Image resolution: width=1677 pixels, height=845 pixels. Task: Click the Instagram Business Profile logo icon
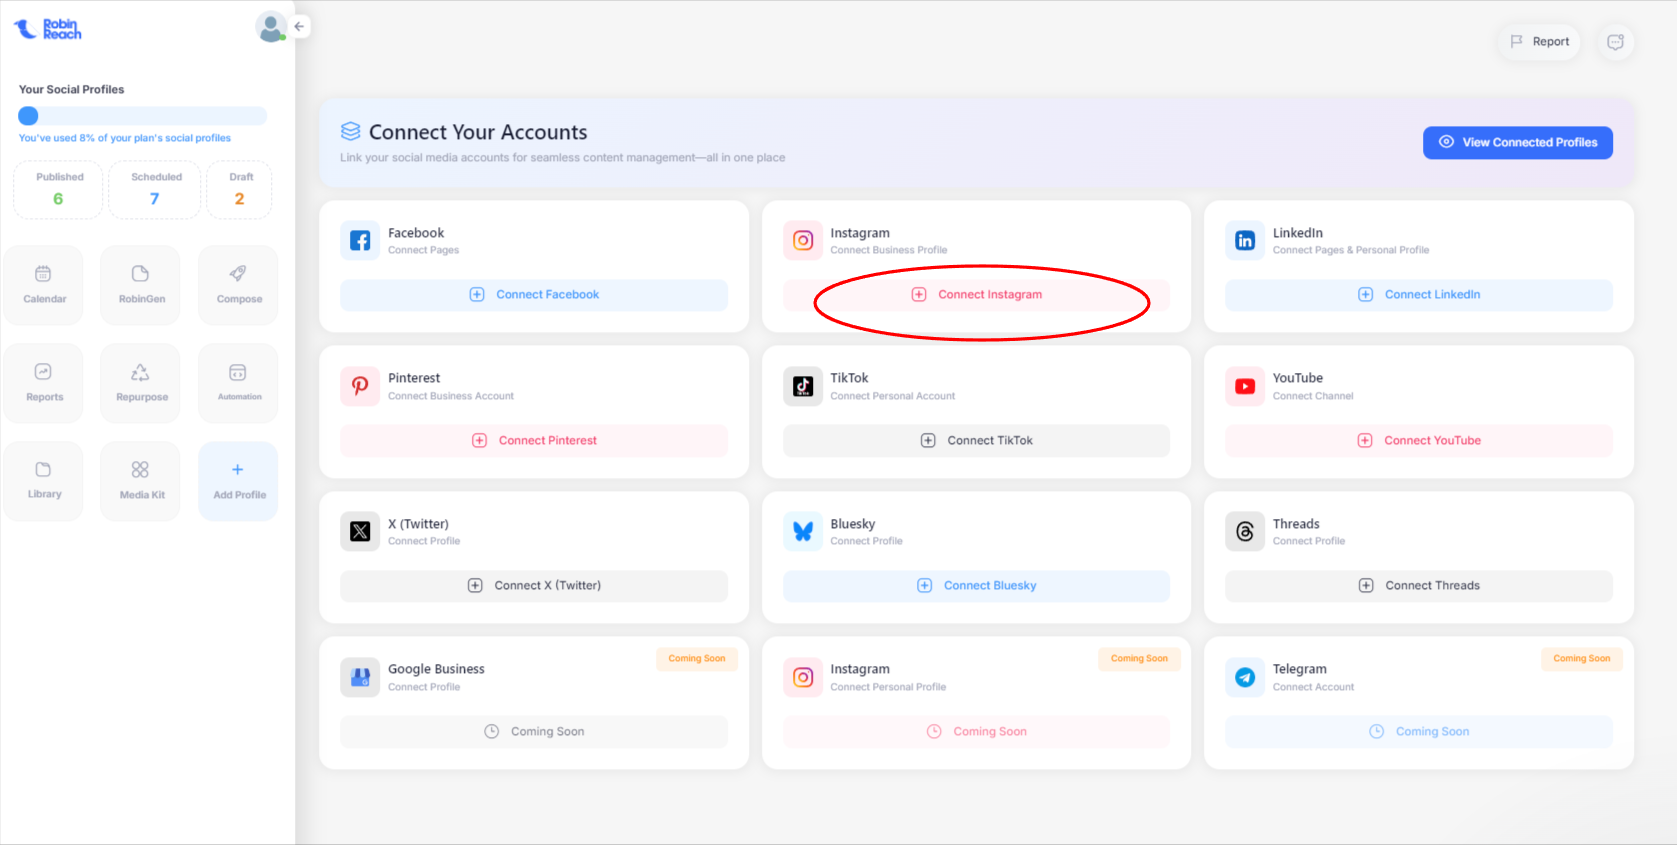click(x=803, y=241)
